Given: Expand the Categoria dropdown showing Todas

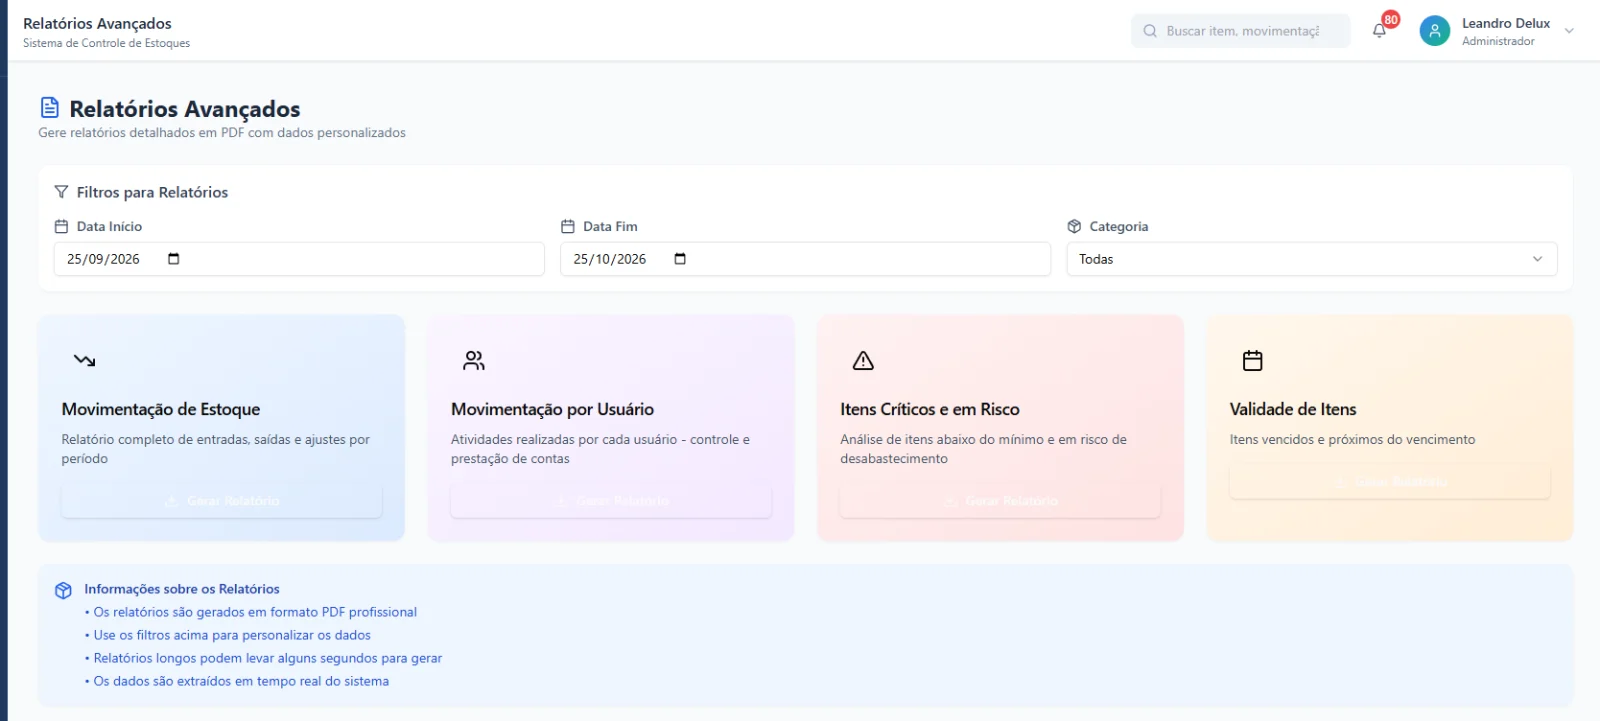Looking at the screenshot, I should click(1311, 259).
